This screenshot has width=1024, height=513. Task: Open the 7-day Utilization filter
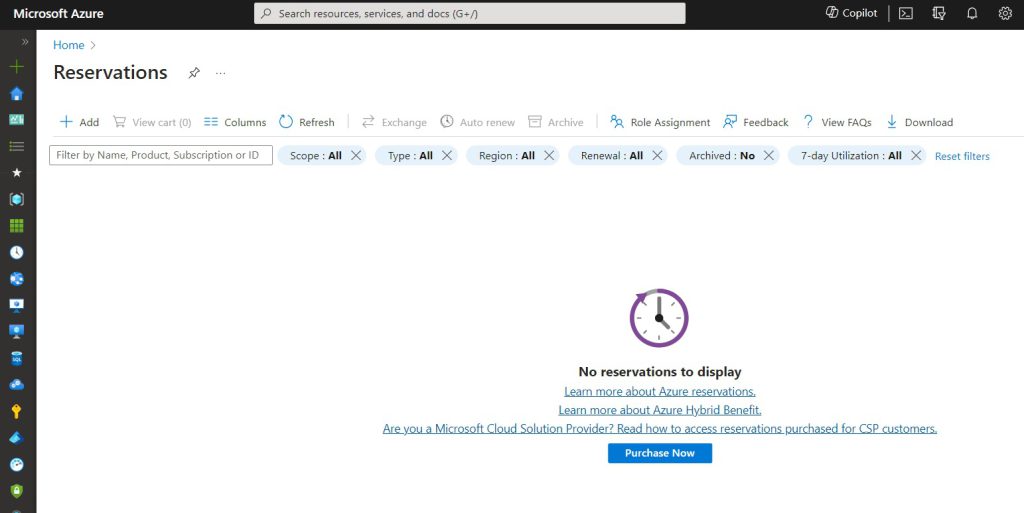(x=851, y=155)
